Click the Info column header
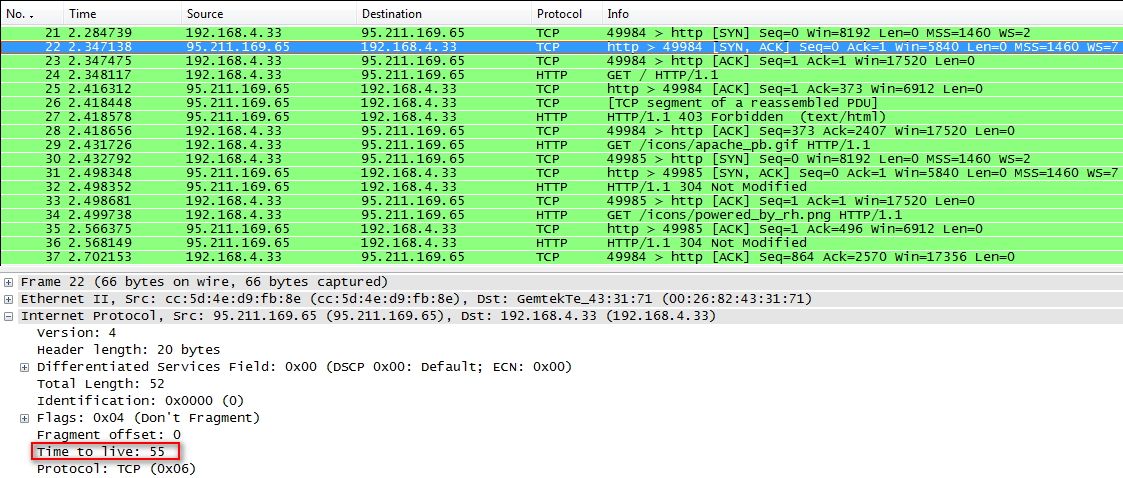1123x478 pixels. [x=618, y=14]
